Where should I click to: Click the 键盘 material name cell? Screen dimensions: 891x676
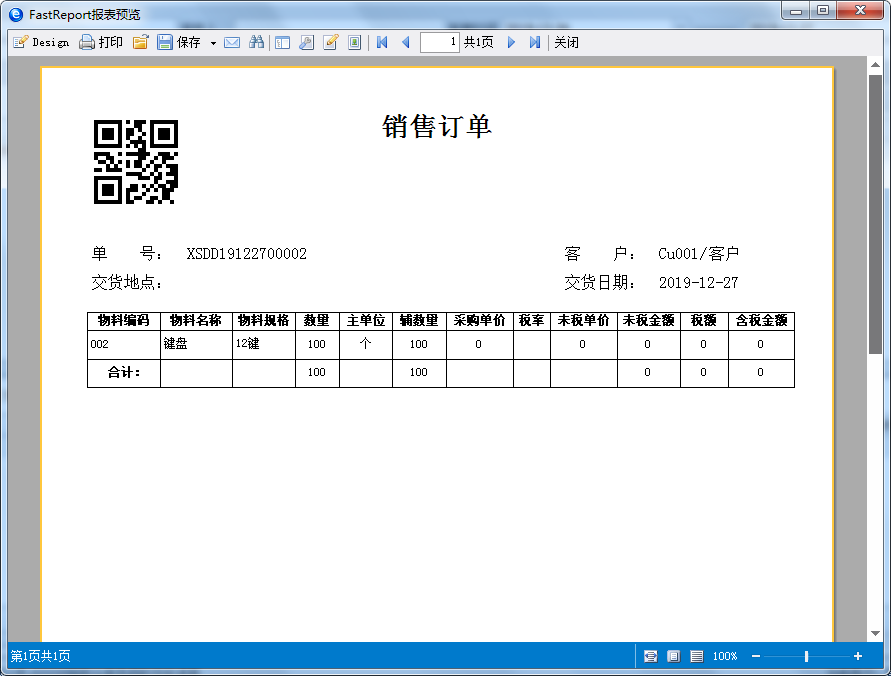196,344
